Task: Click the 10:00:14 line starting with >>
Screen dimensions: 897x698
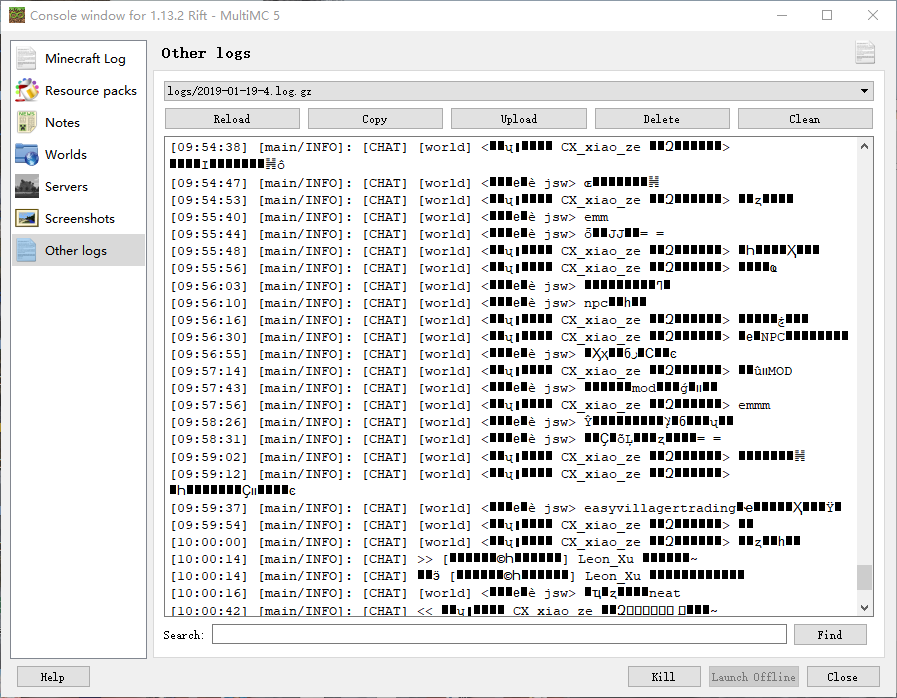Action: [x=434, y=559]
